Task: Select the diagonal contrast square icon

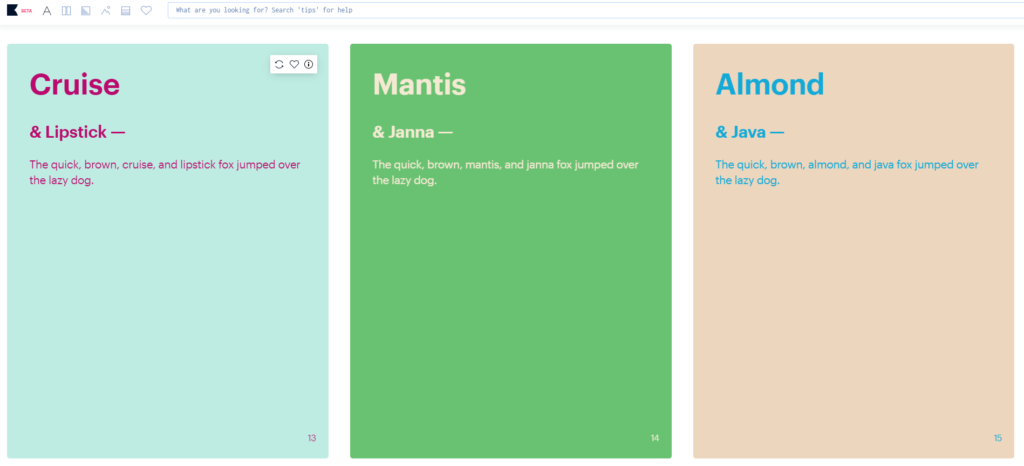Action: tap(86, 10)
